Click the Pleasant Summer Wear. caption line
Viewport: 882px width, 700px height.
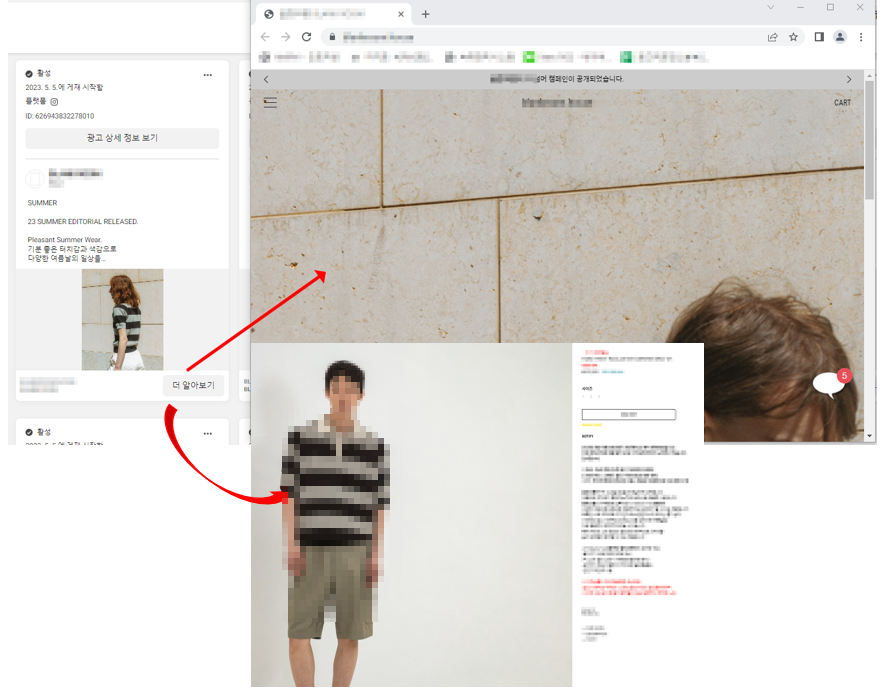pyautogui.click(x=65, y=240)
